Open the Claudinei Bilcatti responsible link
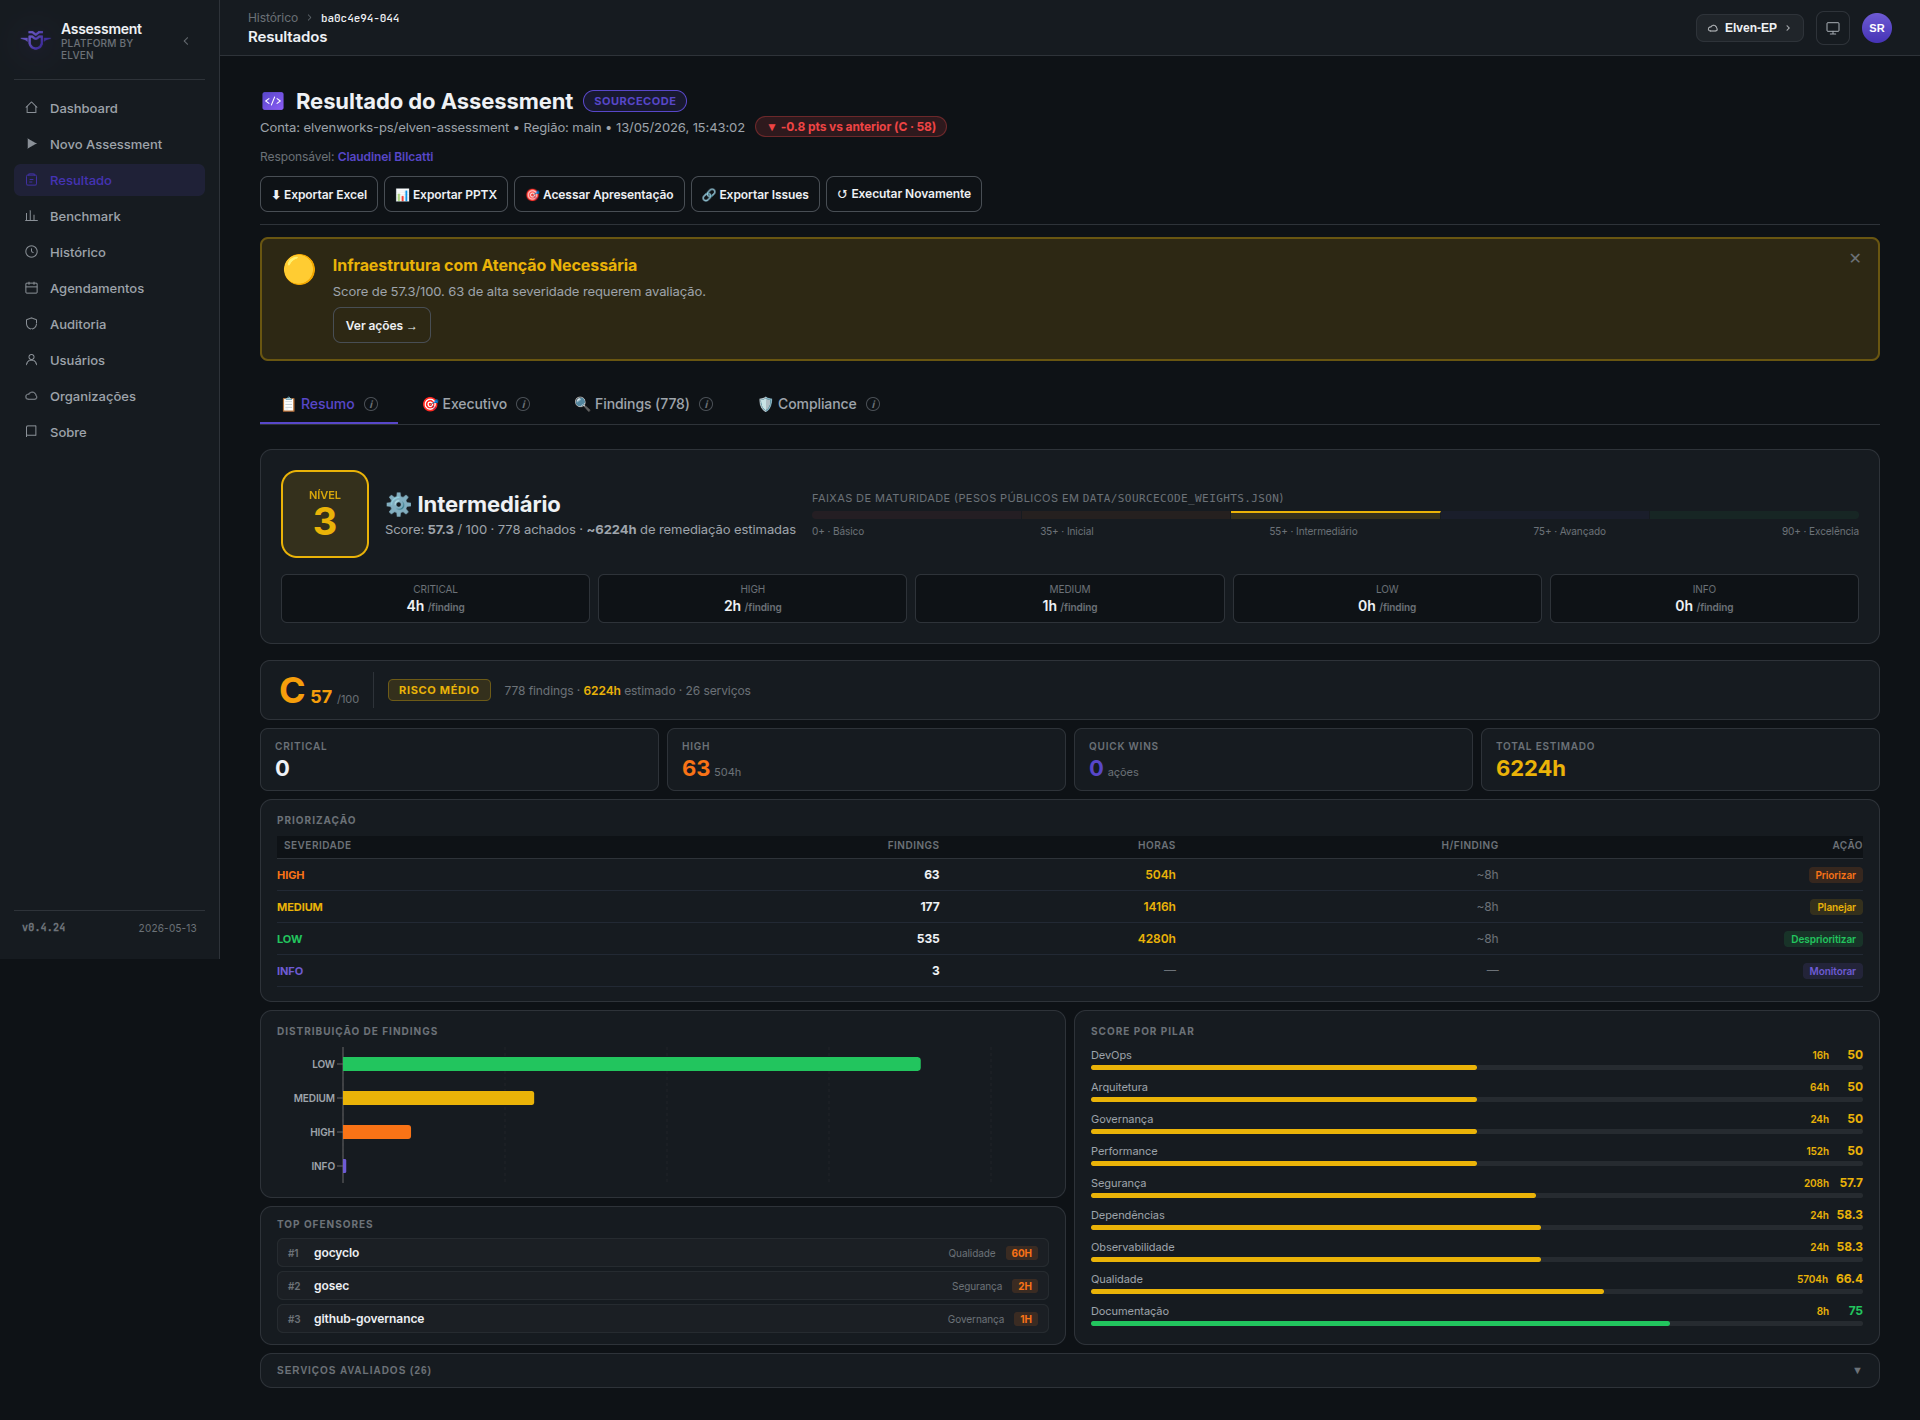The width and height of the screenshot is (1920, 1420). [385, 157]
